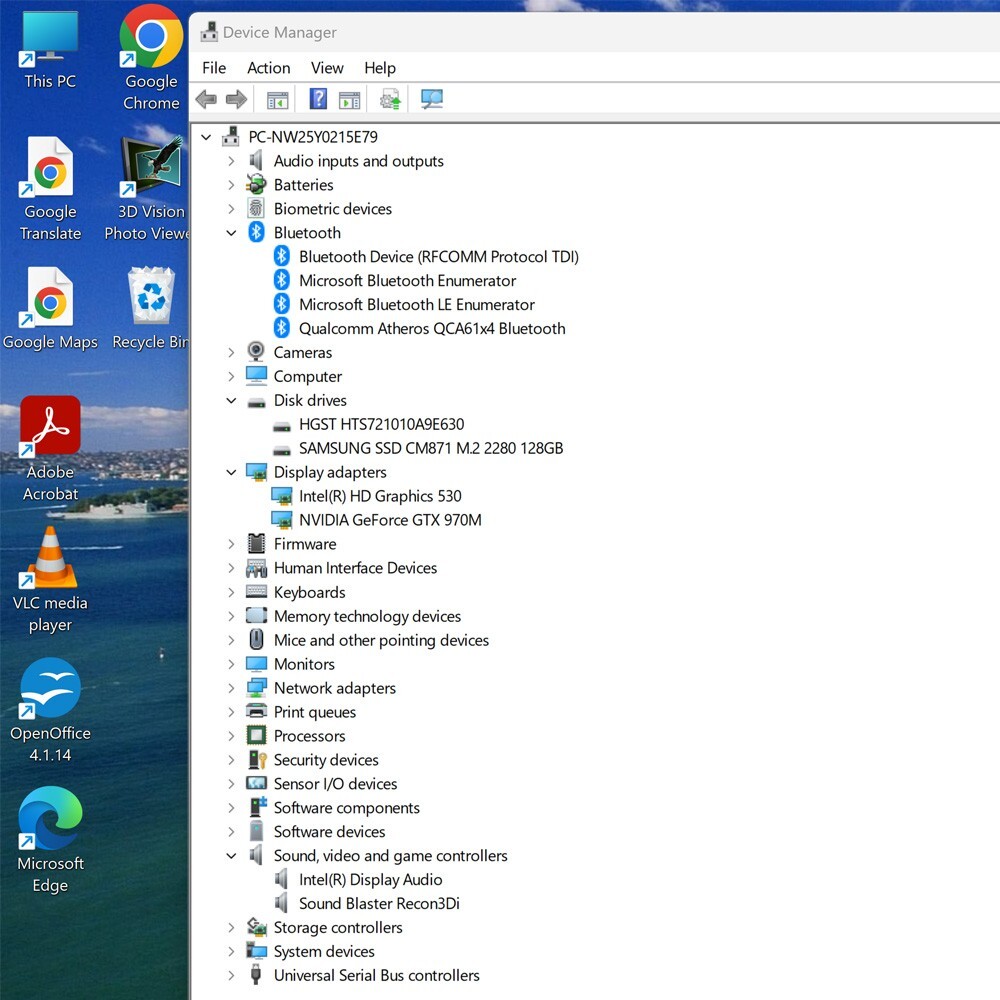Click the Universal Serial Bus plug icon
Image resolution: width=1000 pixels, height=1000 pixels.
click(256, 974)
